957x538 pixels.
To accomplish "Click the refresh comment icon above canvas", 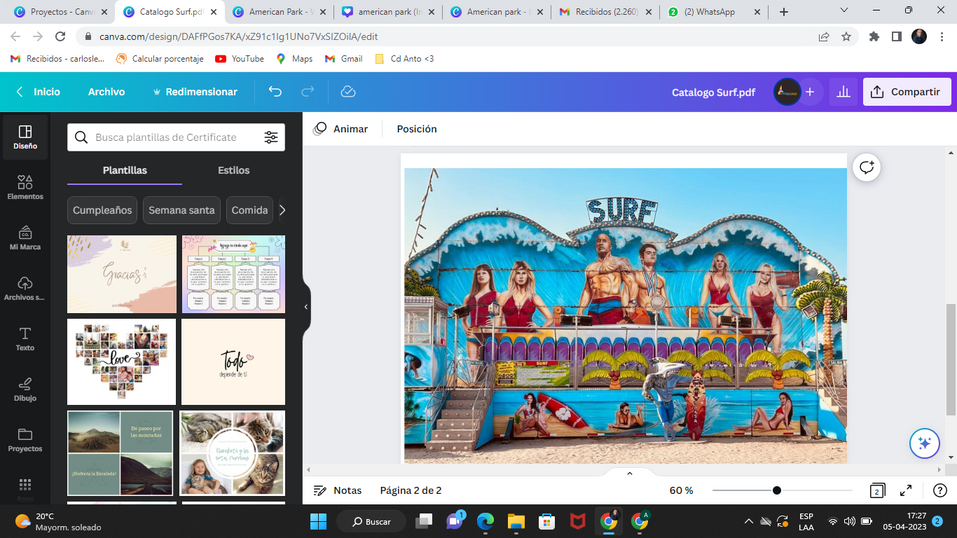I will tap(867, 167).
